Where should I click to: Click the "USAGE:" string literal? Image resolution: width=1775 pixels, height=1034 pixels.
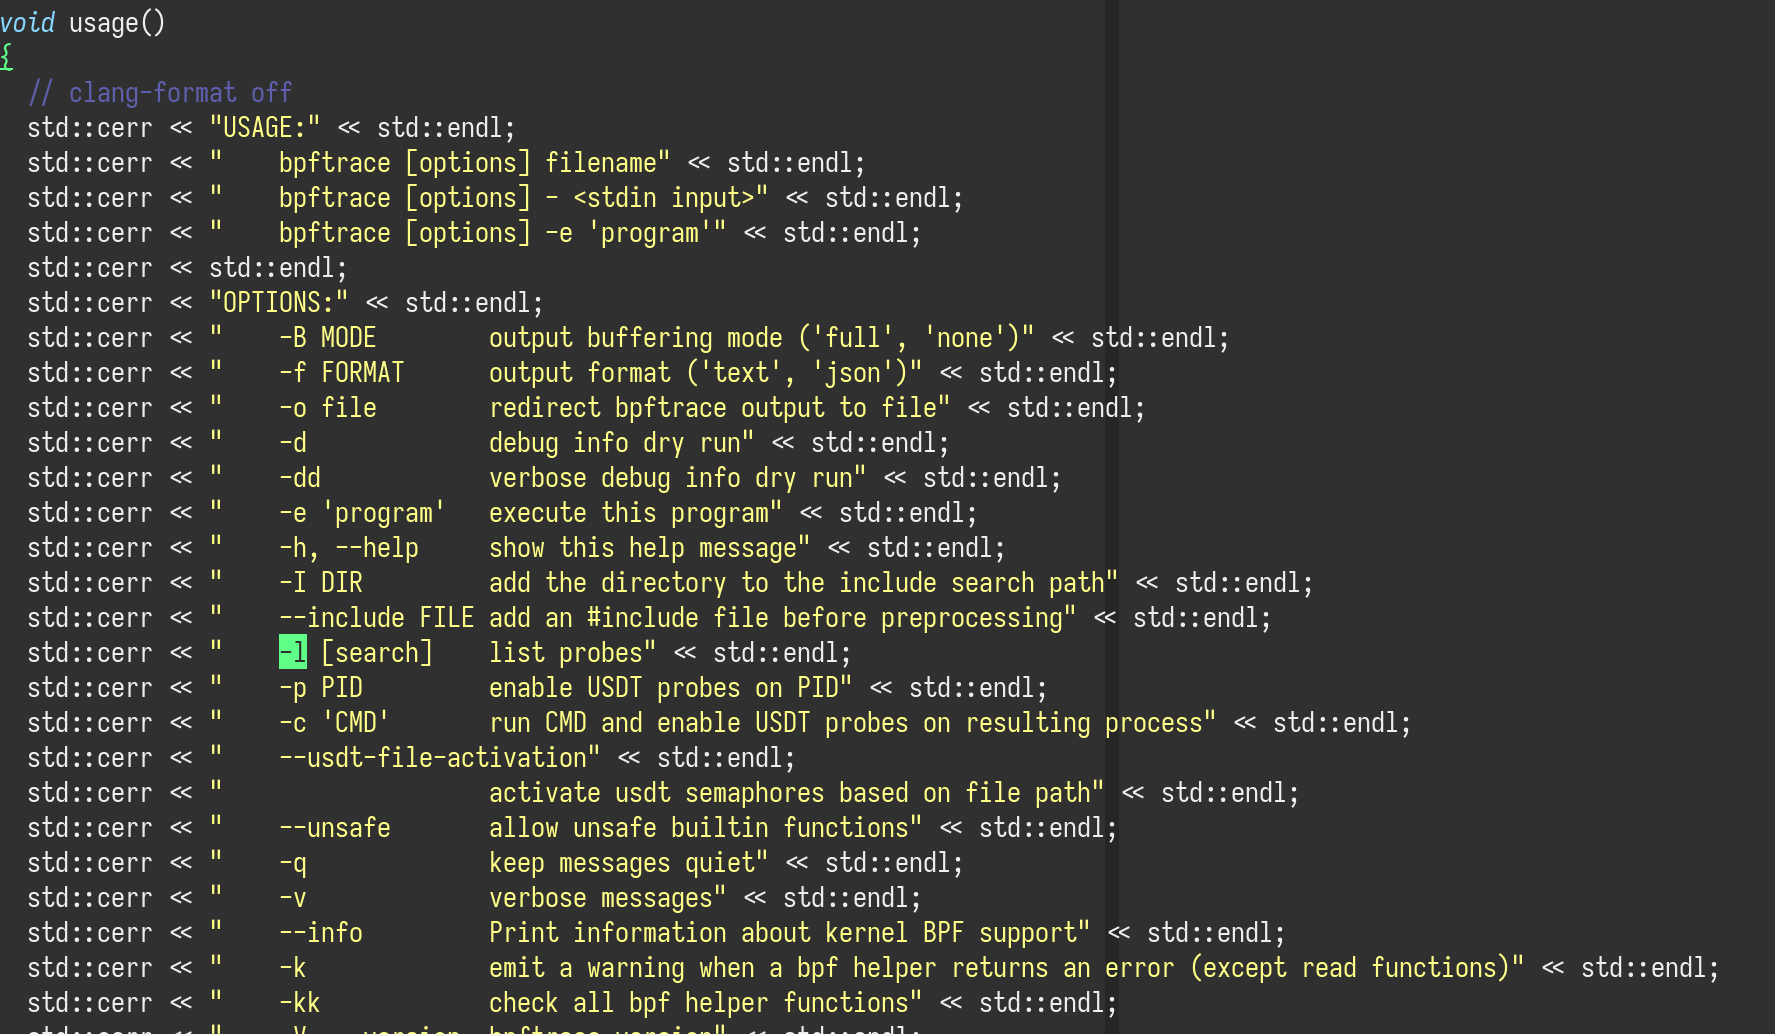265,128
